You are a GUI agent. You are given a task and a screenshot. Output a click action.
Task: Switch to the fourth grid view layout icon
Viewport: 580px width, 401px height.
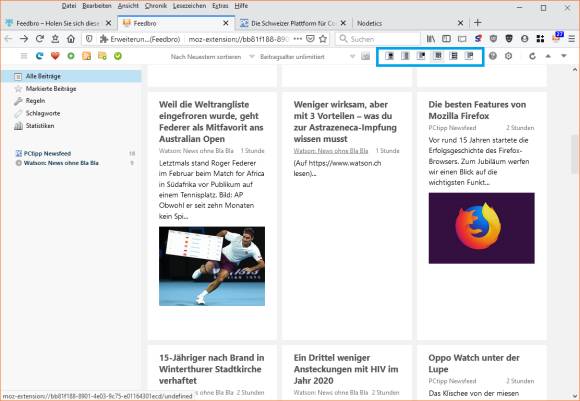click(438, 56)
